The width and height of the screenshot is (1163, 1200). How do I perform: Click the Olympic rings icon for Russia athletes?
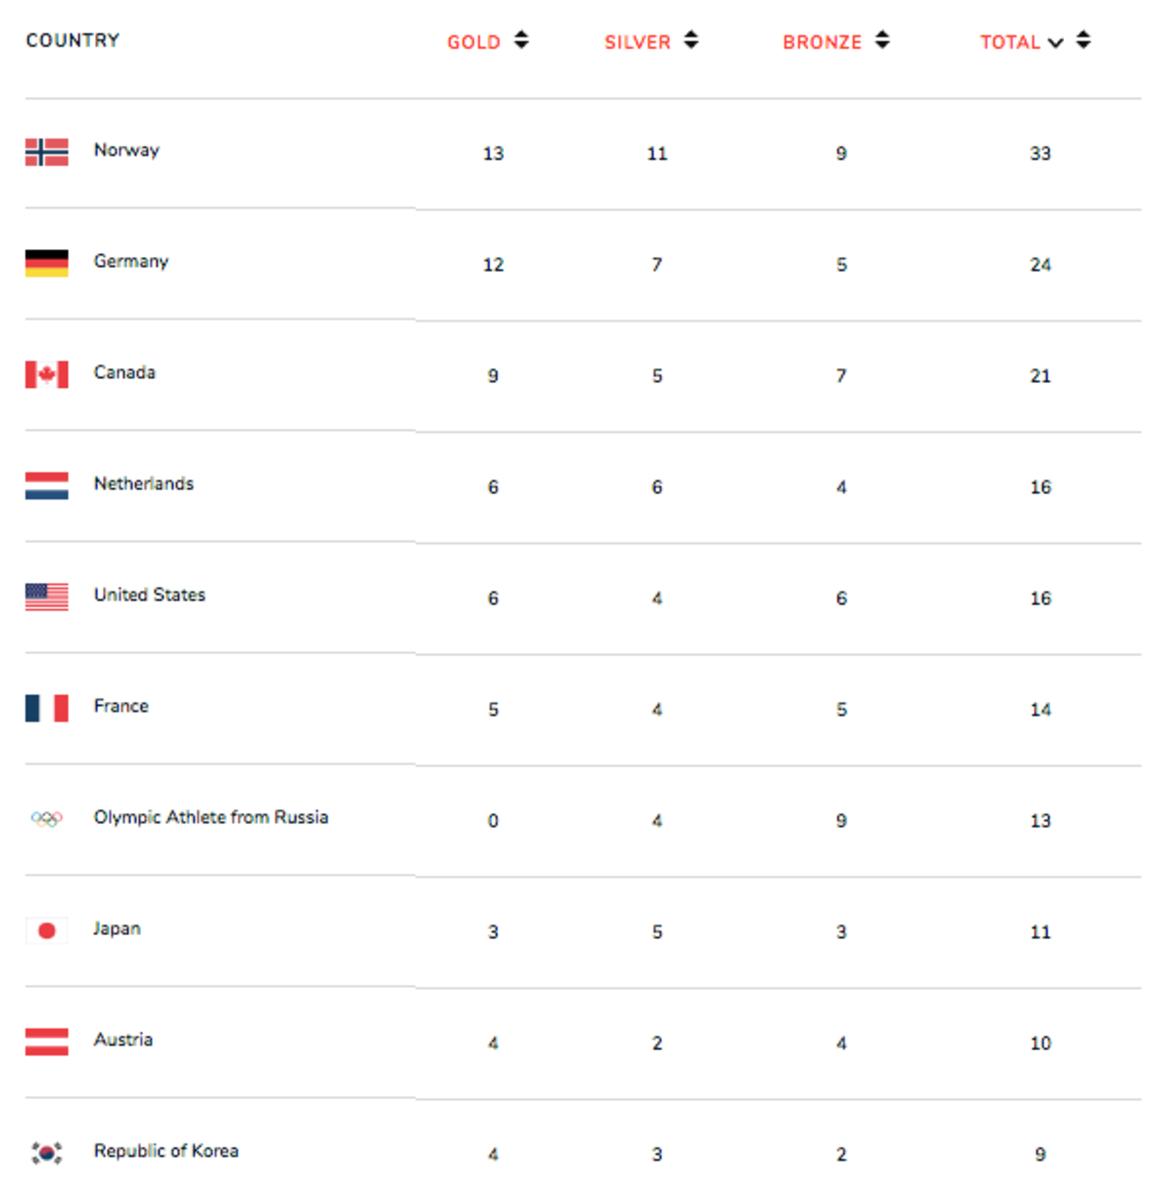(46, 817)
